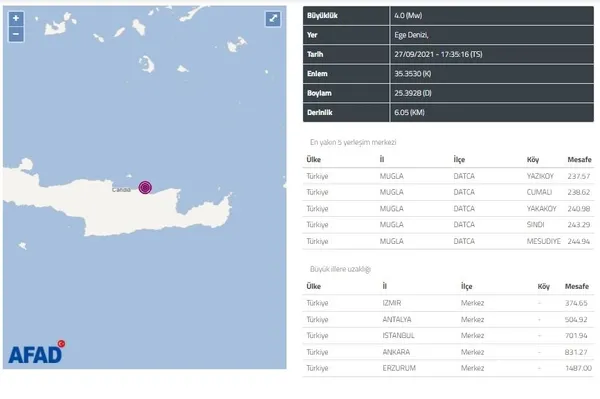600x399 pixels.
Task: Click the Tarih row label
Action: [x=315, y=54]
